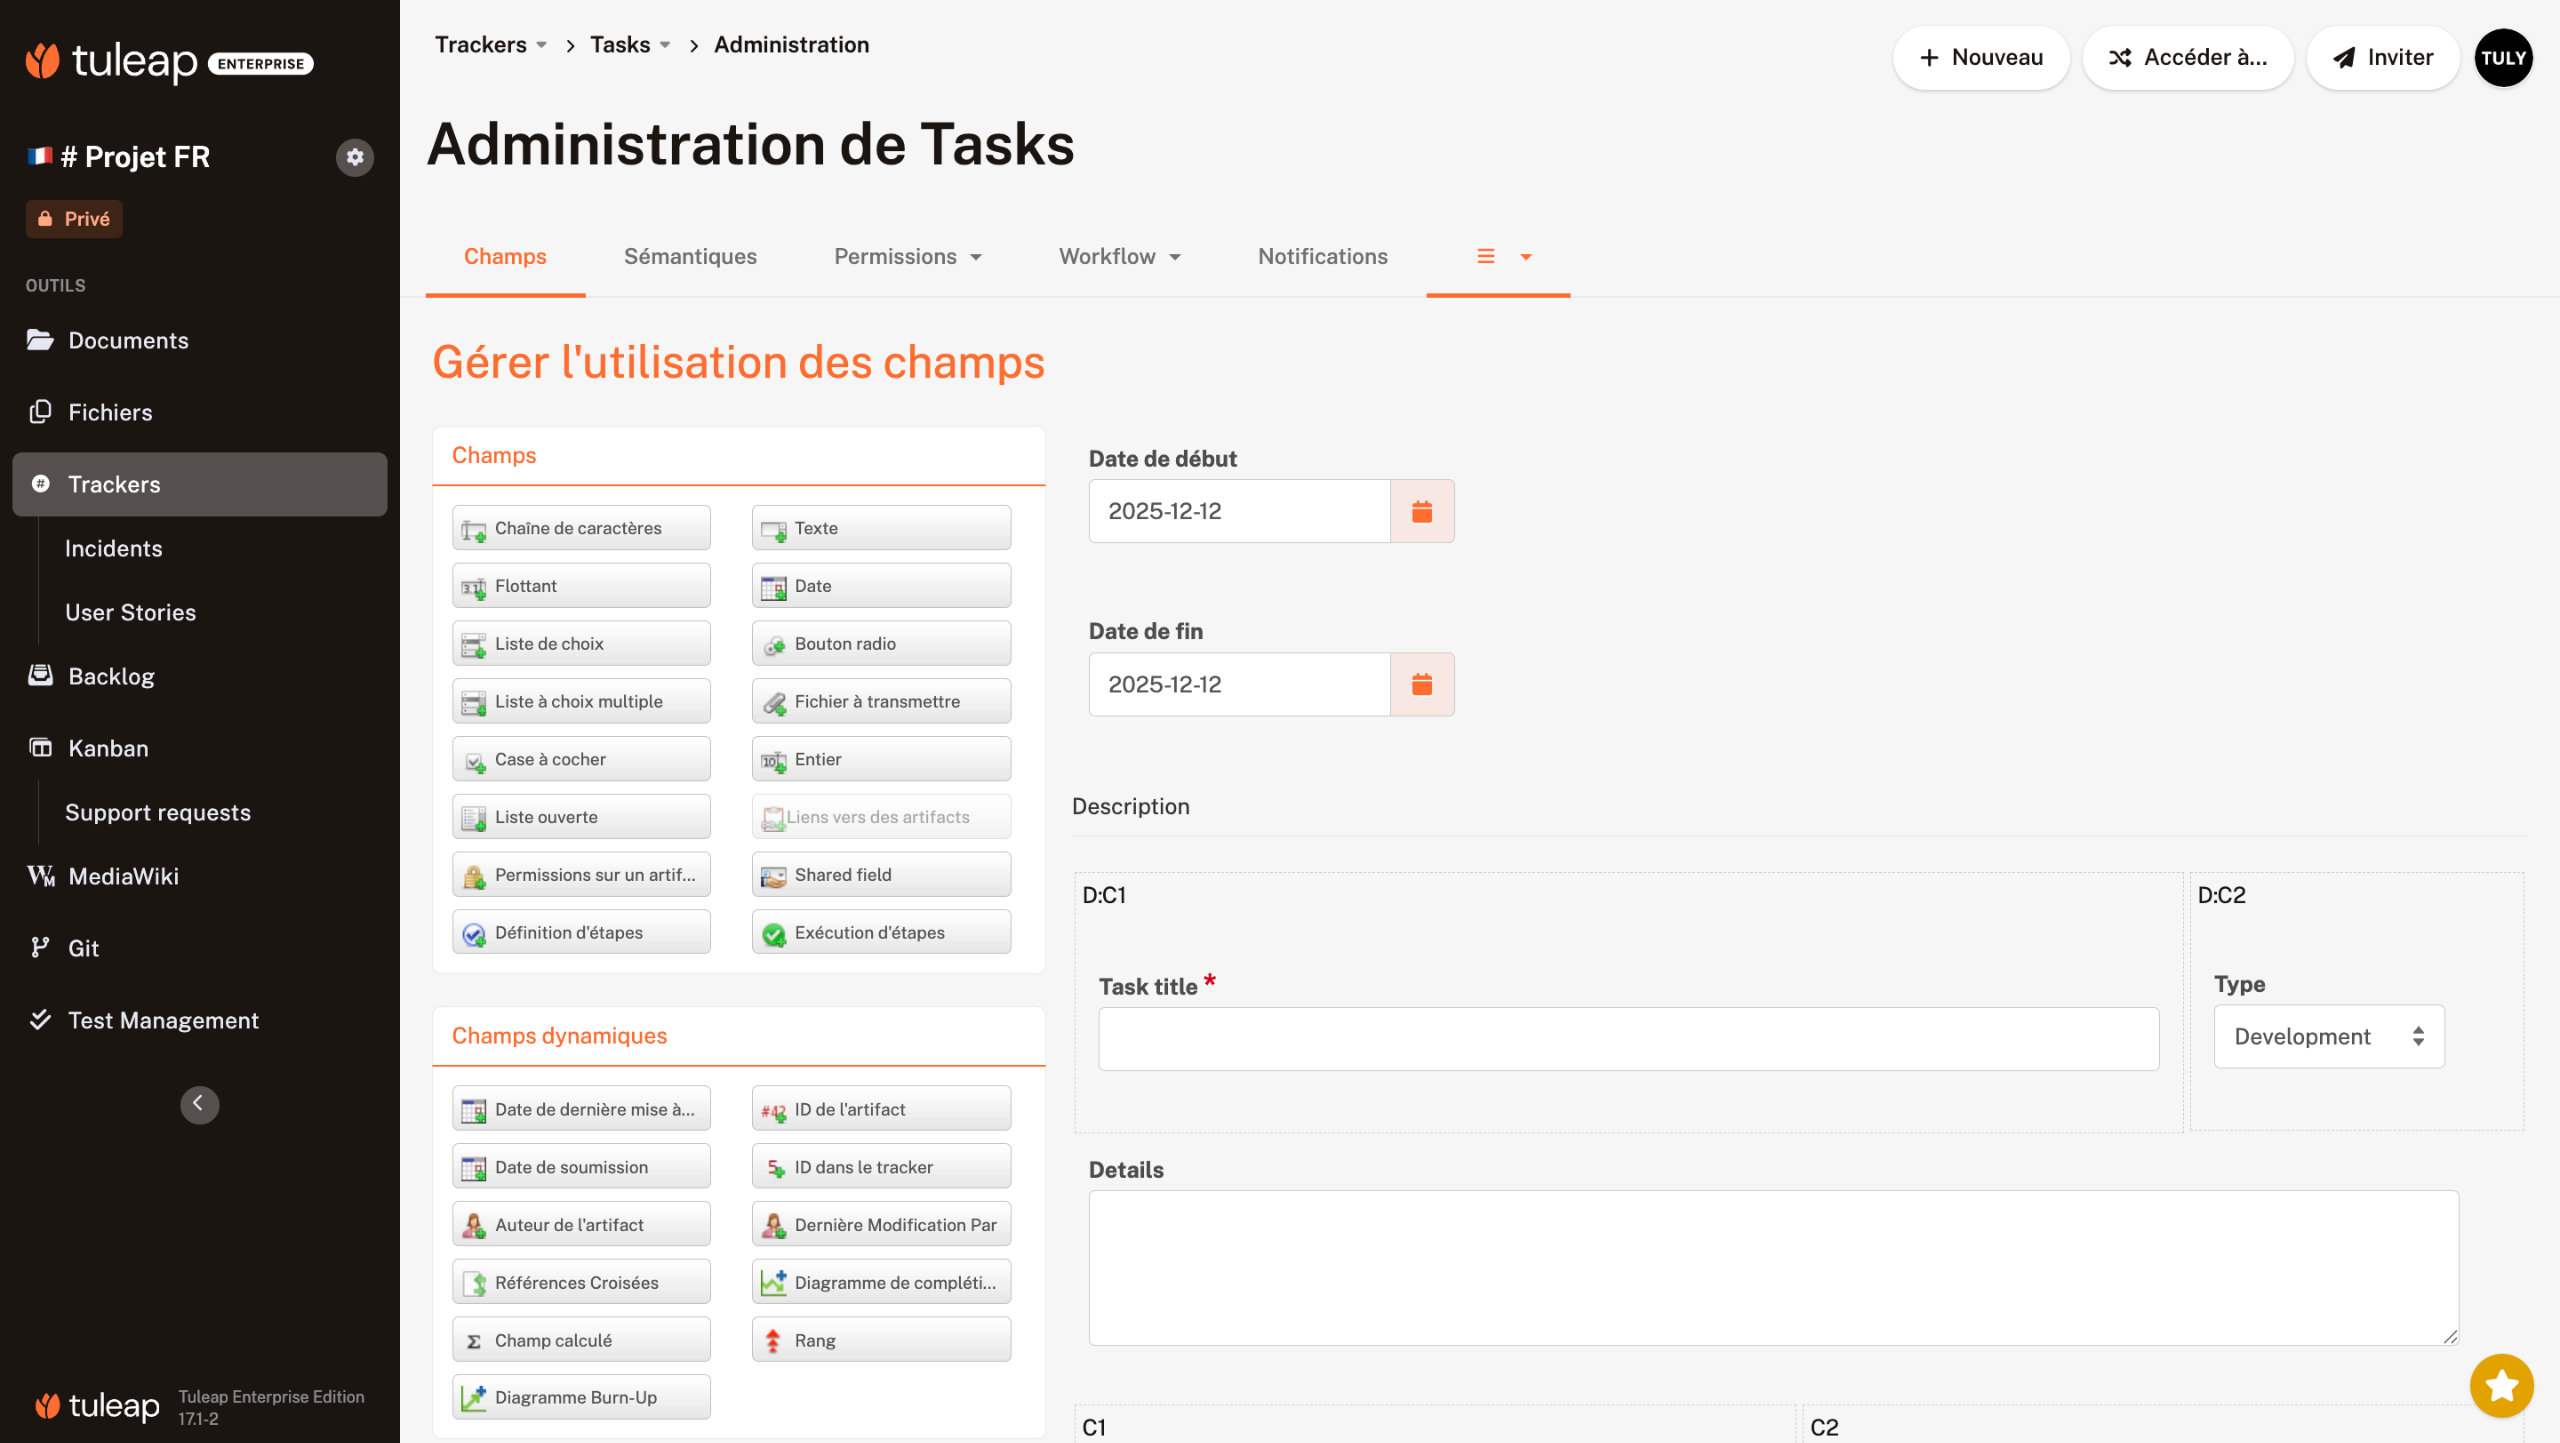Open the Type Development select box
Image resolution: width=2560 pixels, height=1443 pixels.
2328,1037
